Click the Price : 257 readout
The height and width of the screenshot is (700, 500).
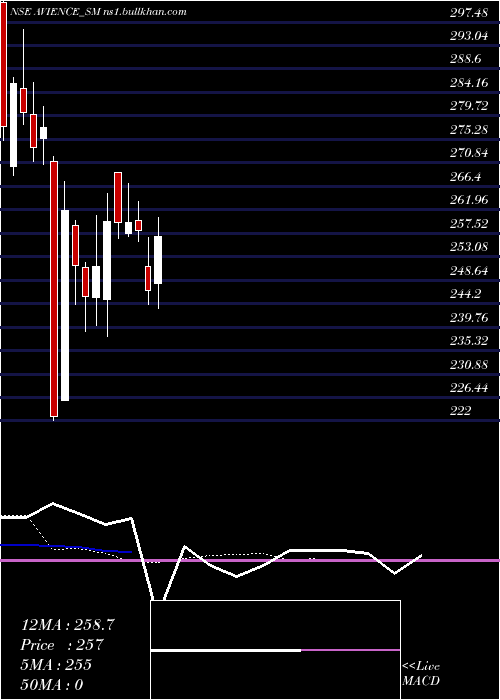pos(62,645)
